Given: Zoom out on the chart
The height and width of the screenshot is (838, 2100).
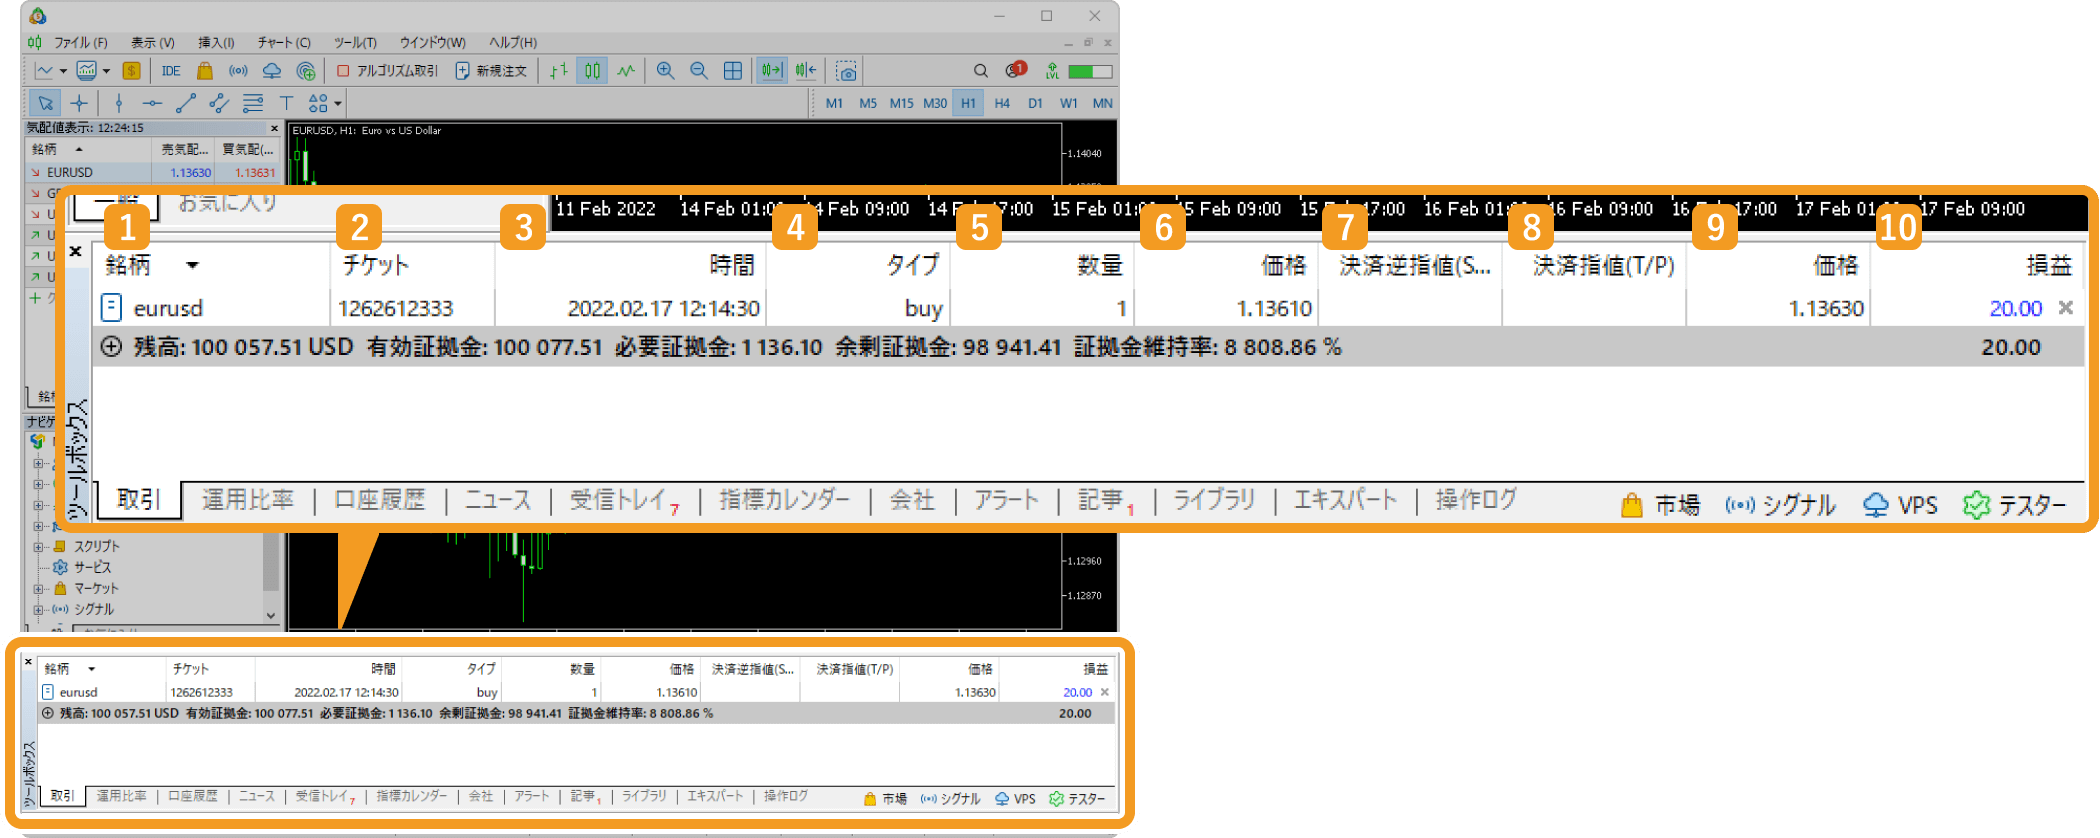Looking at the screenshot, I should [x=699, y=71].
